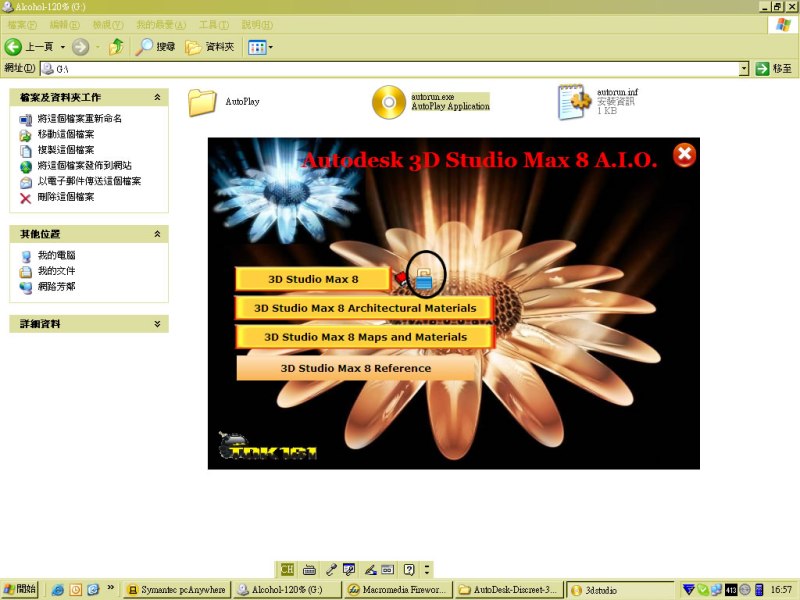Open language bar options dropdown
Viewport: 800px width, 600px height.
coord(427,569)
